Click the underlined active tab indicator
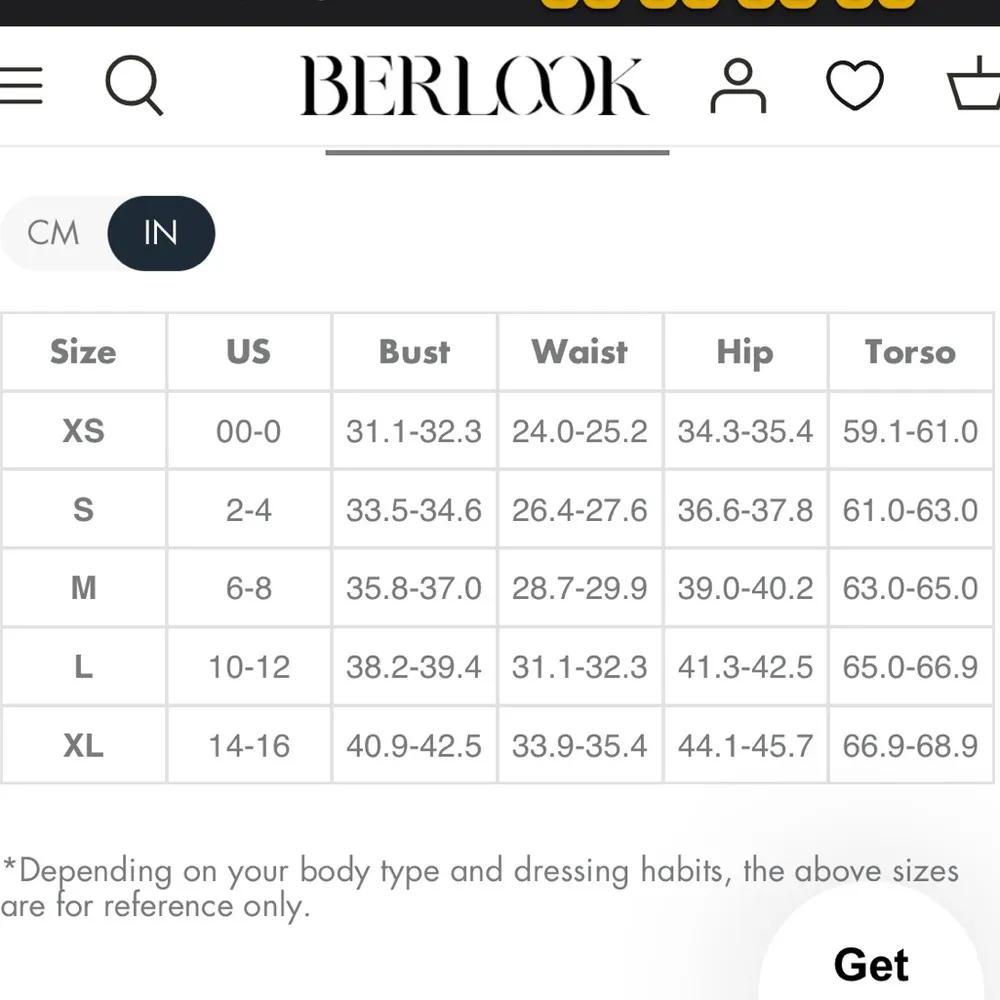 pos(495,152)
